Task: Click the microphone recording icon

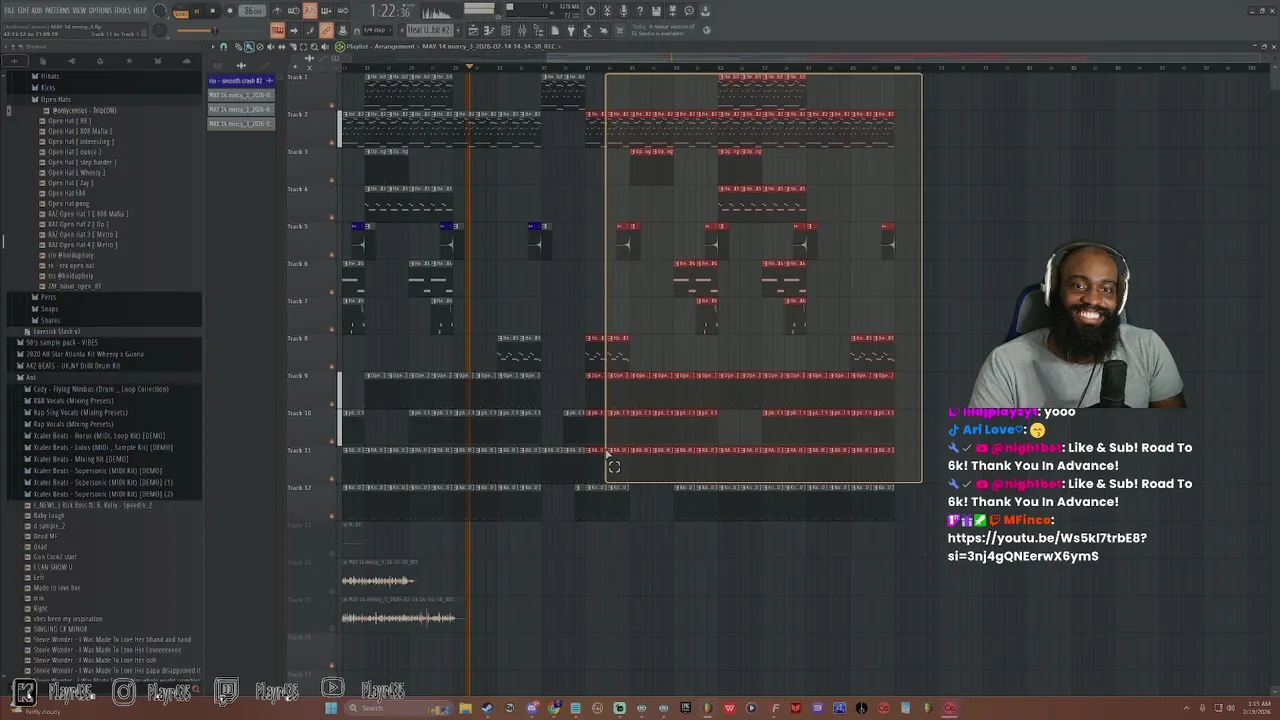Action: pos(623,11)
